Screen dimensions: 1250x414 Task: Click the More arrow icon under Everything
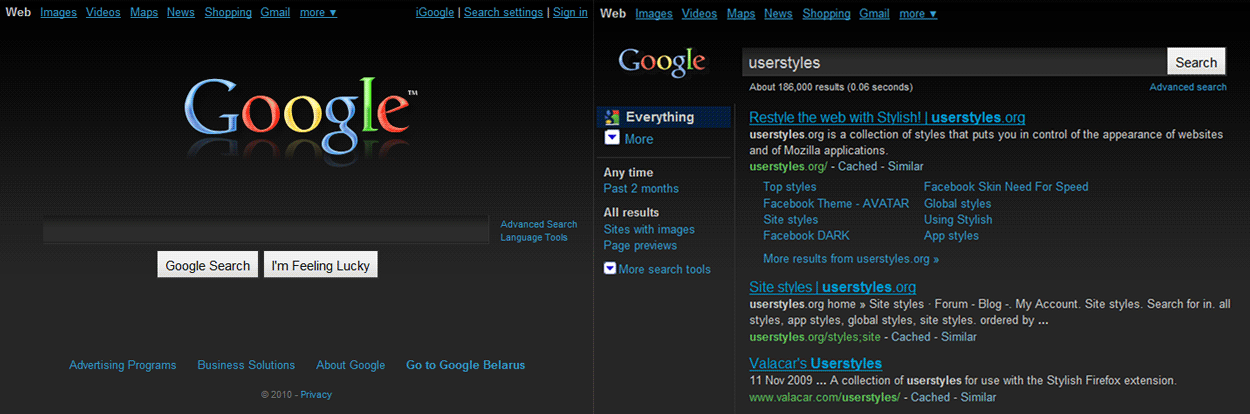point(612,139)
